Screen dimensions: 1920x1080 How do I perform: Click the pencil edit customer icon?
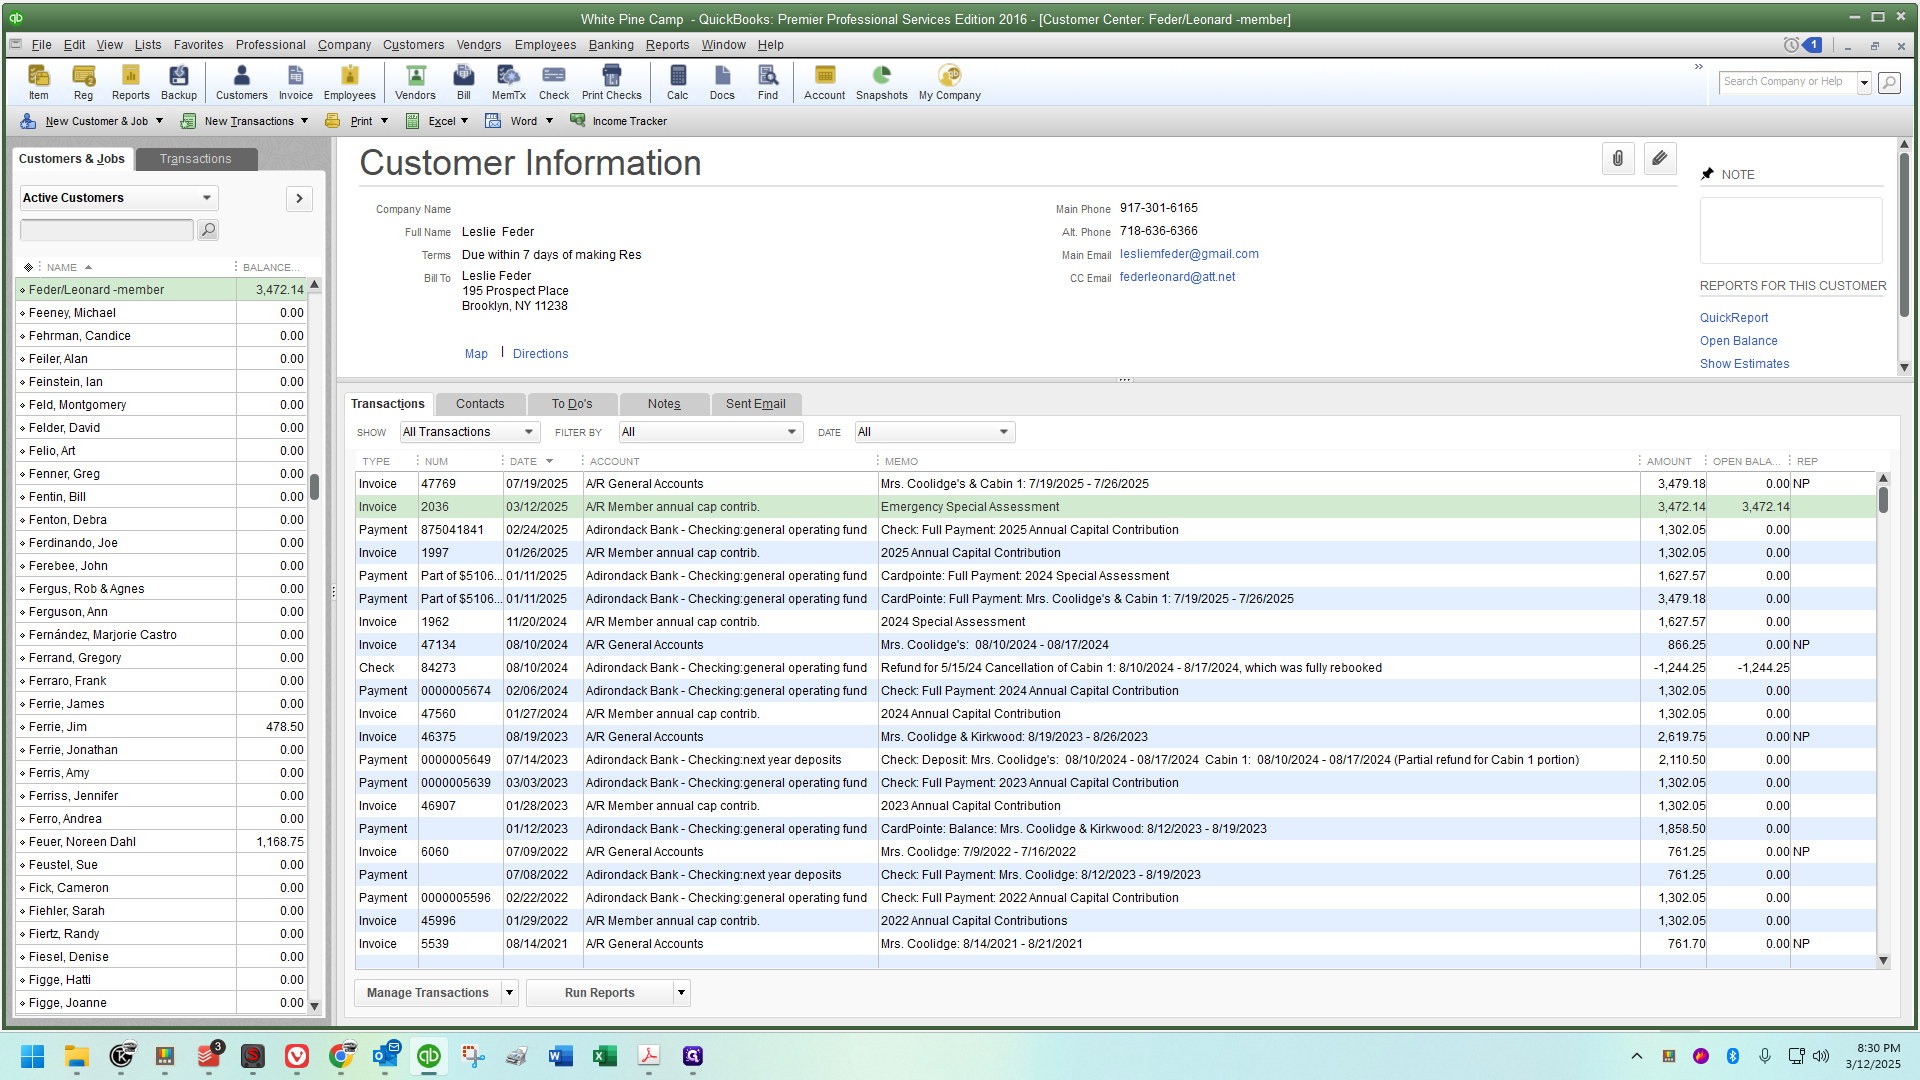[1660, 158]
